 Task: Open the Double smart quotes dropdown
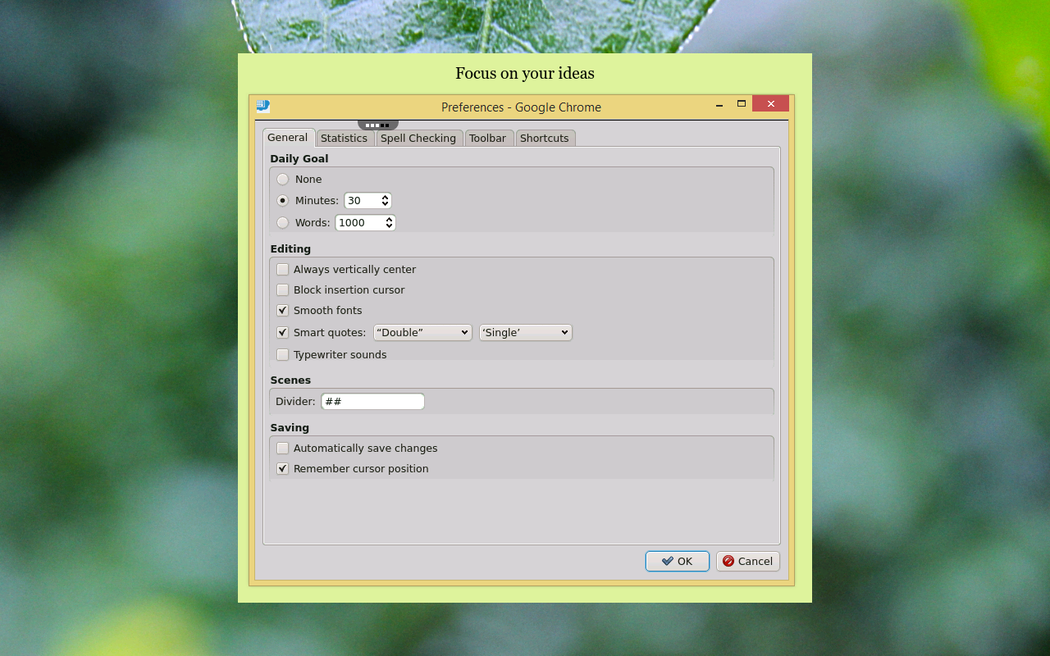[422, 333]
